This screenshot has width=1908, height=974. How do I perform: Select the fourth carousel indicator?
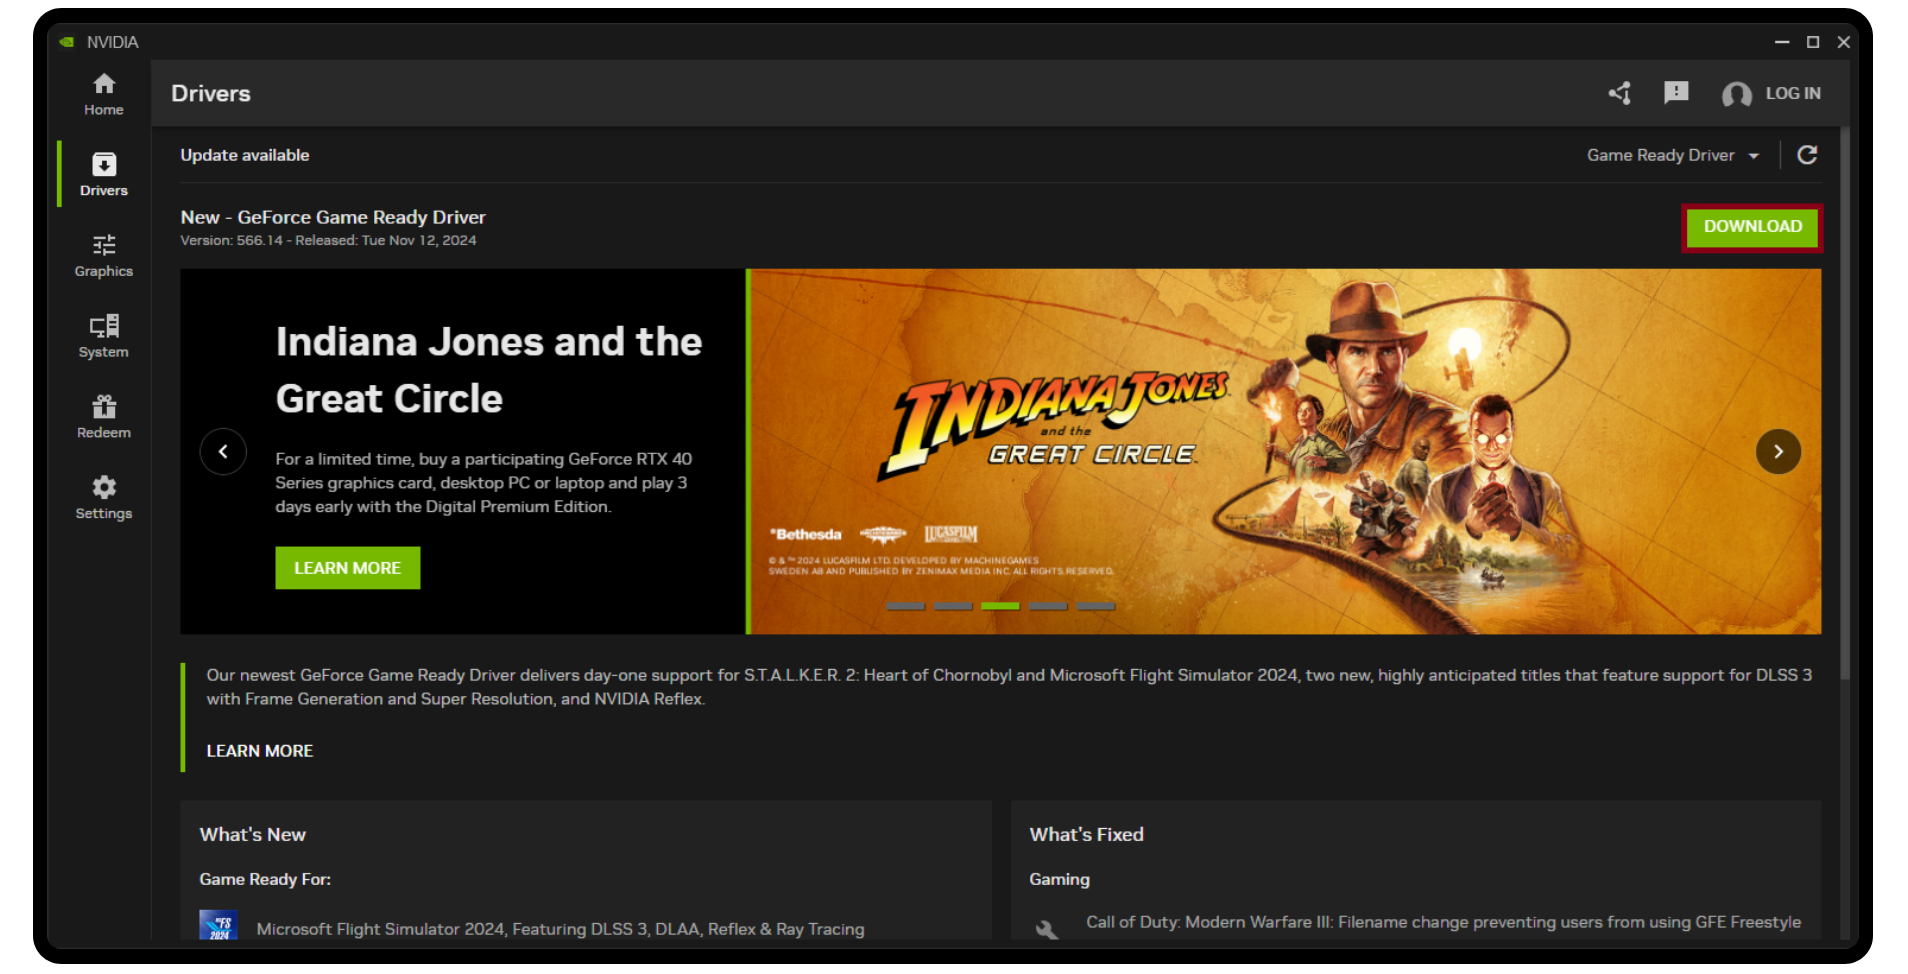click(1048, 606)
